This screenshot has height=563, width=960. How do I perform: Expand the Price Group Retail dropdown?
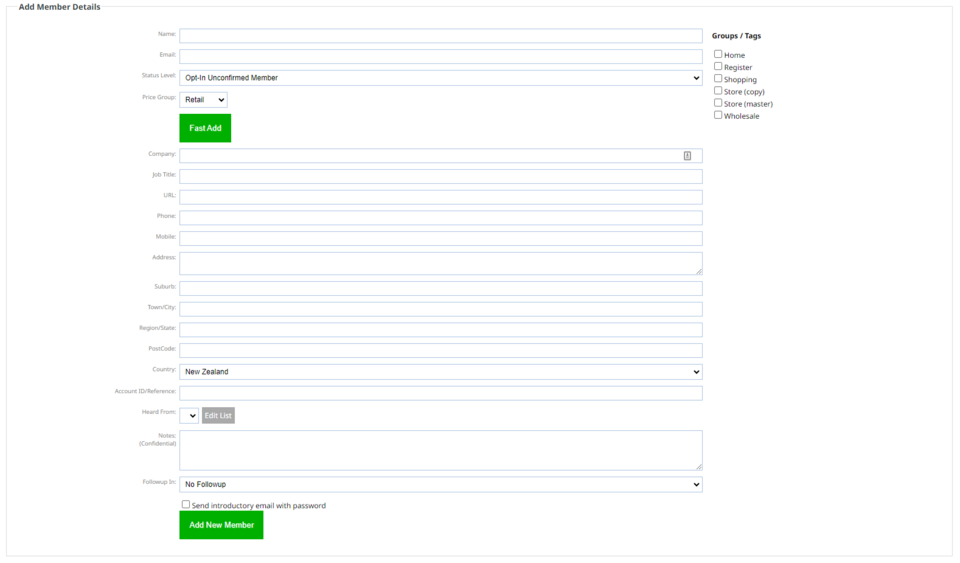[203, 100]
